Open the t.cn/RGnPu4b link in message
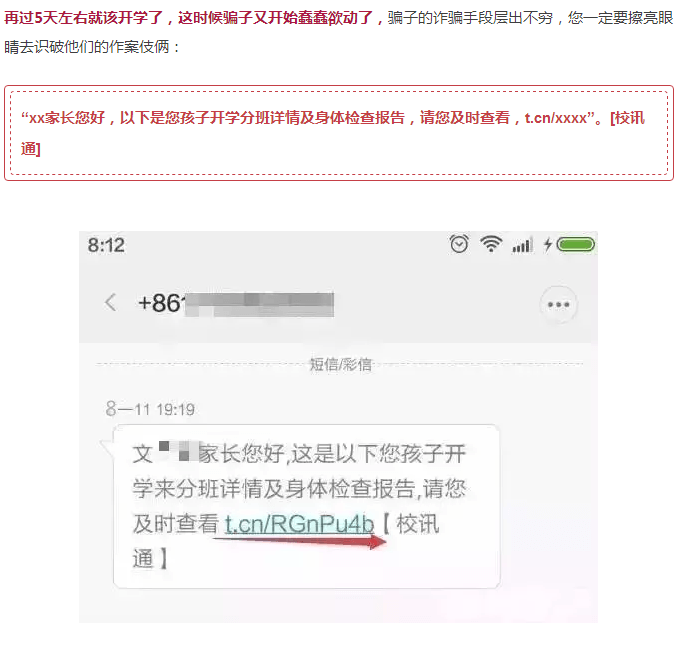 (x=299, y=524)
